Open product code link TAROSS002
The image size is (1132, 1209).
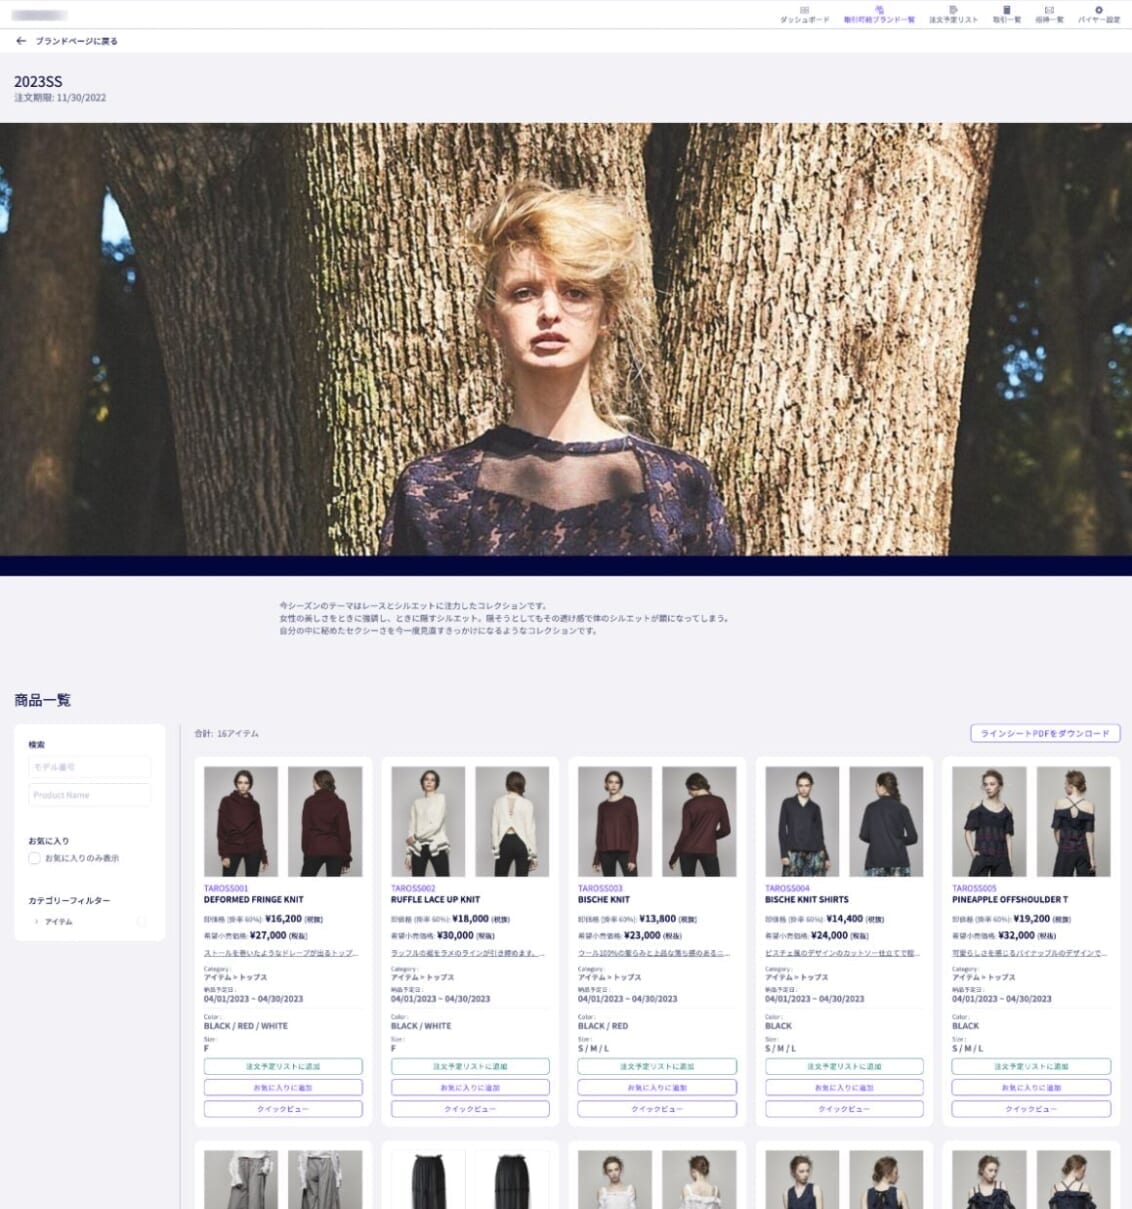[x=413, y=888]
